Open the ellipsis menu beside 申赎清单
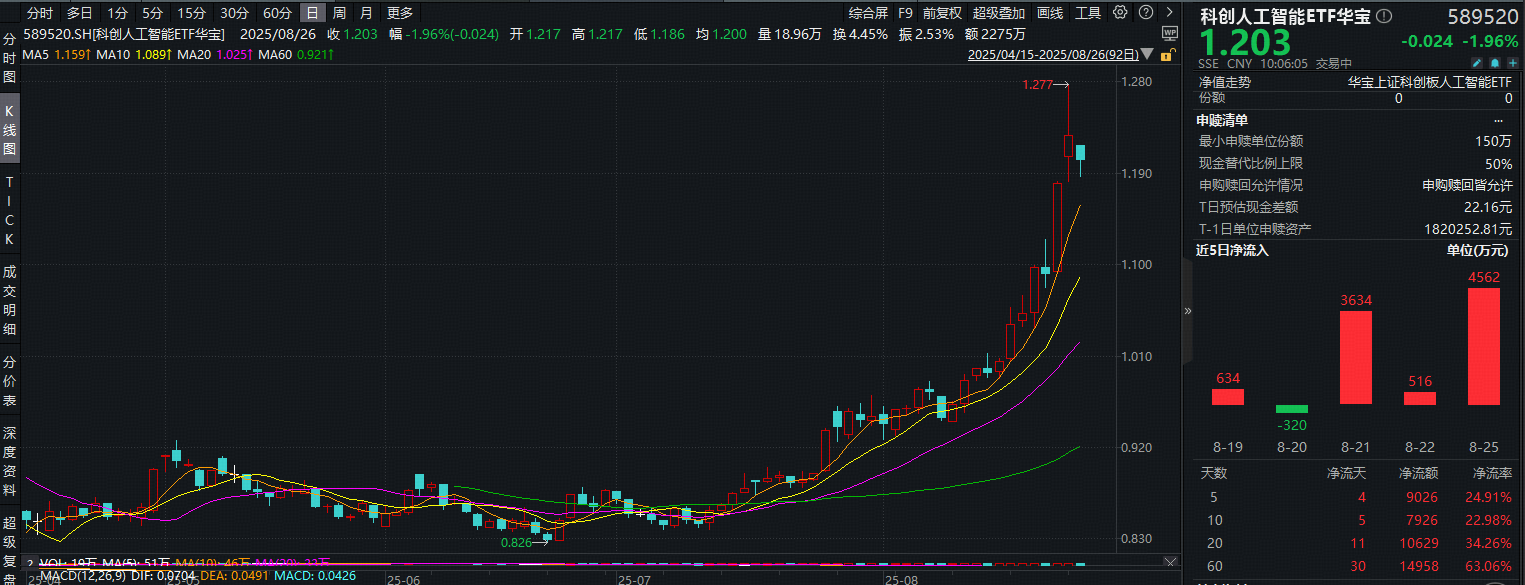This screenshot has height=585, width=1525. tap(1498, 120)
